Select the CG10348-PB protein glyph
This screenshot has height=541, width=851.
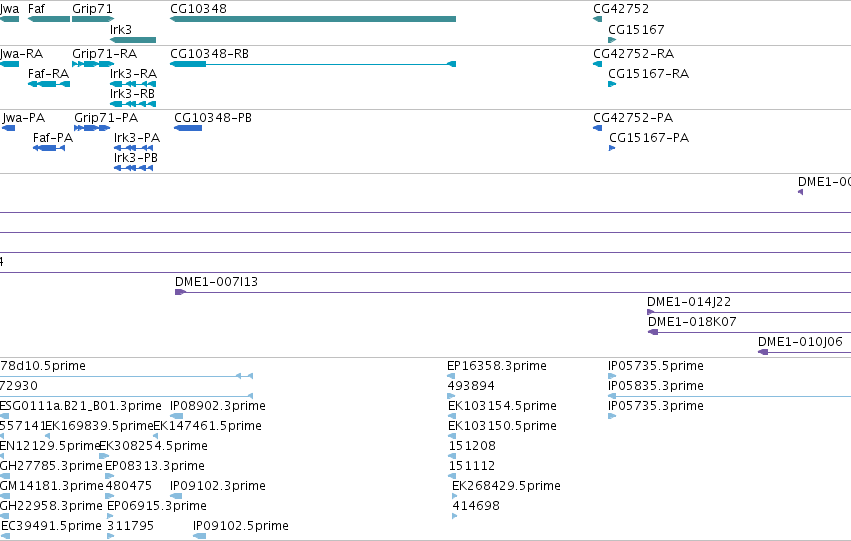188,128
